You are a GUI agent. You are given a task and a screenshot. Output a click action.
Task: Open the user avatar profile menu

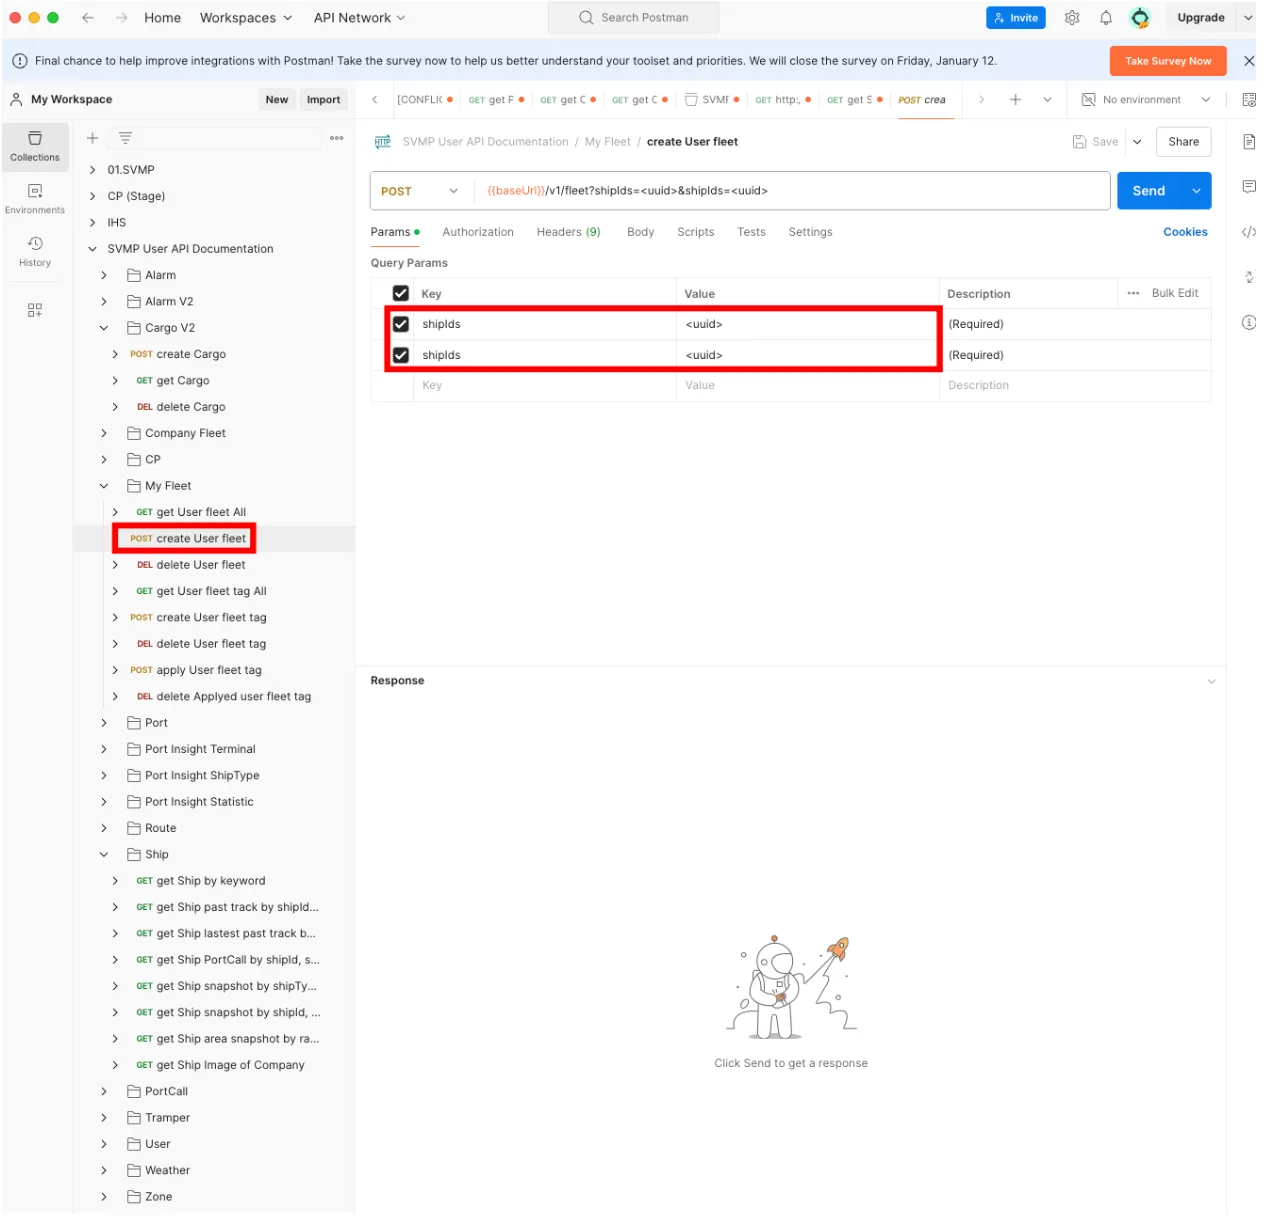tap(1140, 18)
